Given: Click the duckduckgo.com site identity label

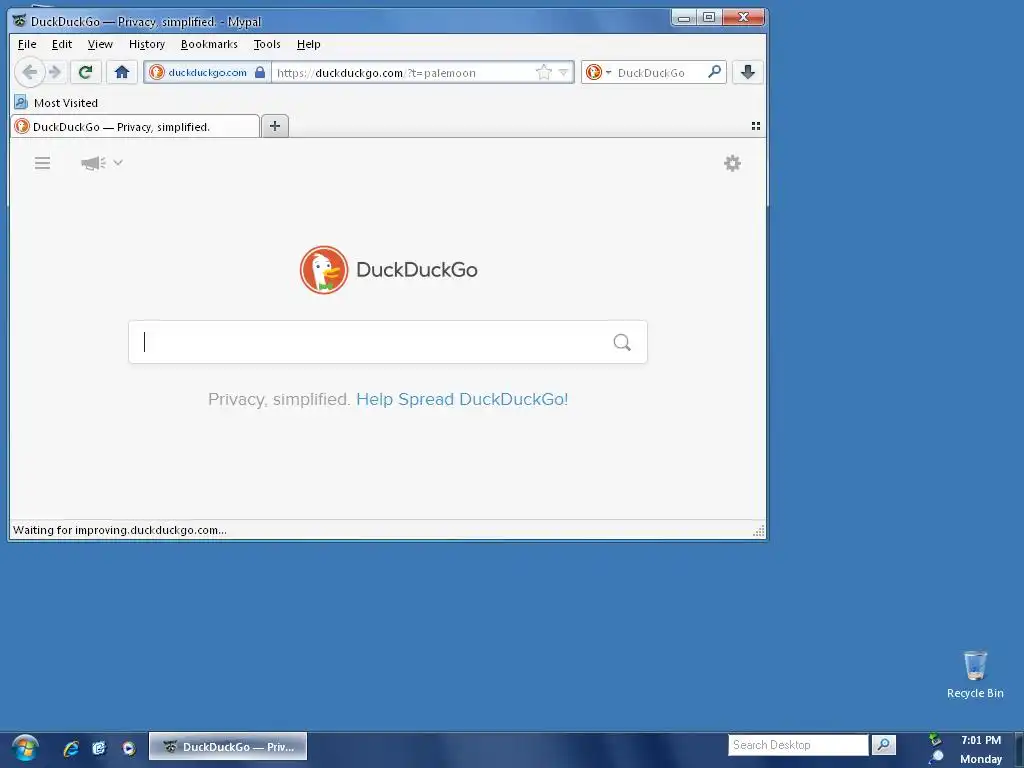Looking at the screenshot, I should tap(208, 72).
